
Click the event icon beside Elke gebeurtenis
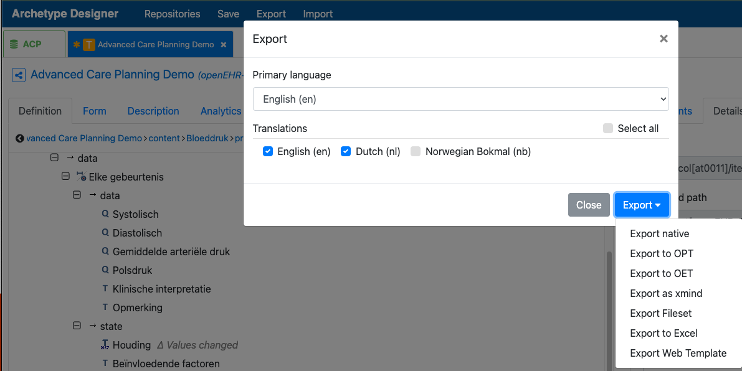point(81,177)
